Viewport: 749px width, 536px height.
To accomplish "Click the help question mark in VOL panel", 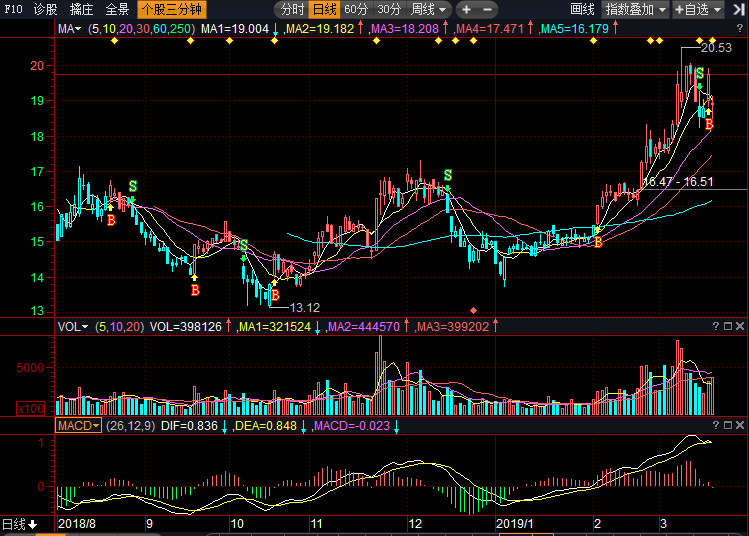I will pos(715,327).
